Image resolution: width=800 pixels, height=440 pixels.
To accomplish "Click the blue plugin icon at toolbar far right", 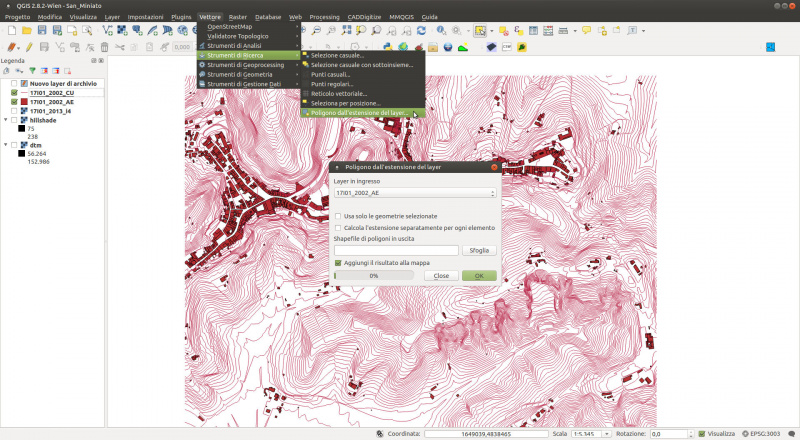I will coord(770,47).
